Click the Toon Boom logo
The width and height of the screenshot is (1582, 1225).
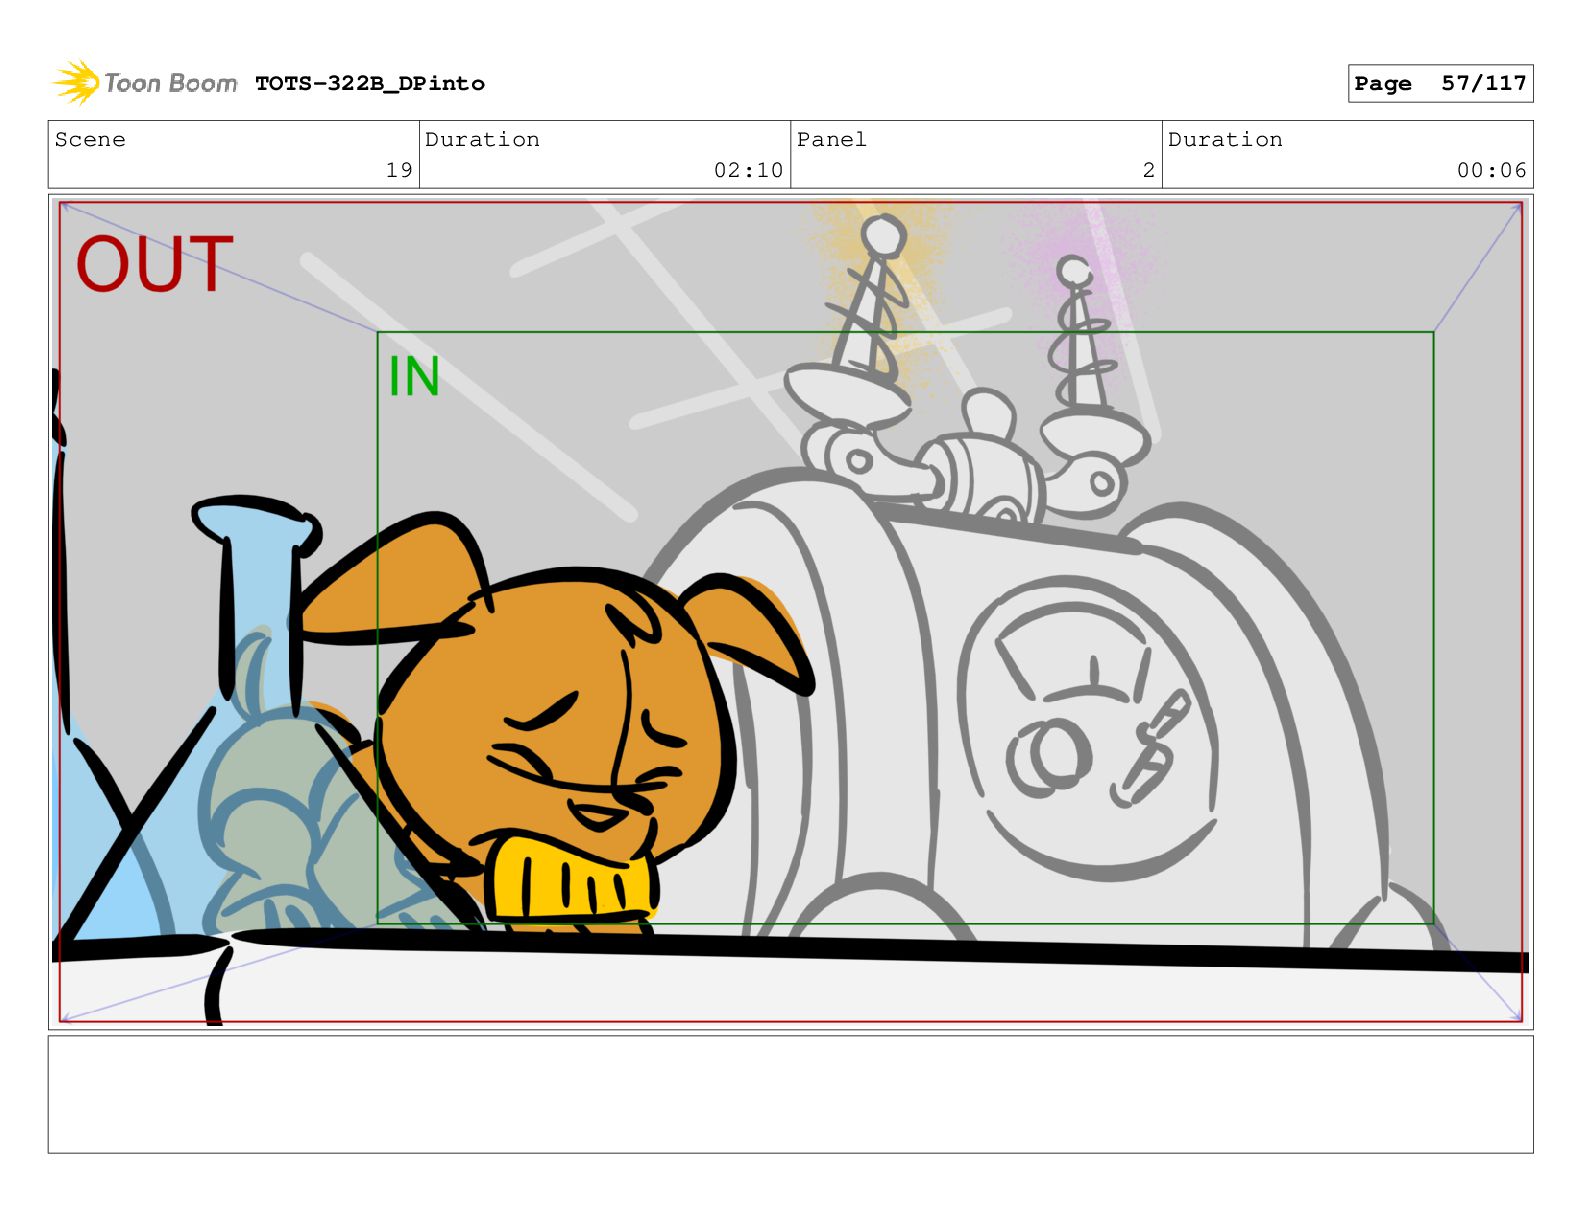pyautogui.click(x=144, y=83)
